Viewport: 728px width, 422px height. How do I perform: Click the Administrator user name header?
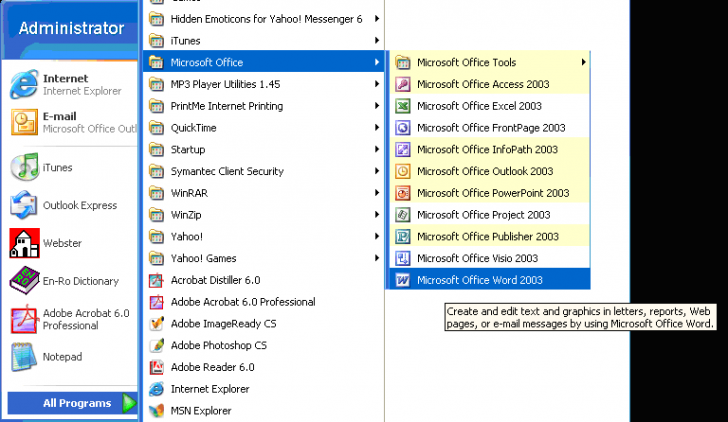coord(72,28)
